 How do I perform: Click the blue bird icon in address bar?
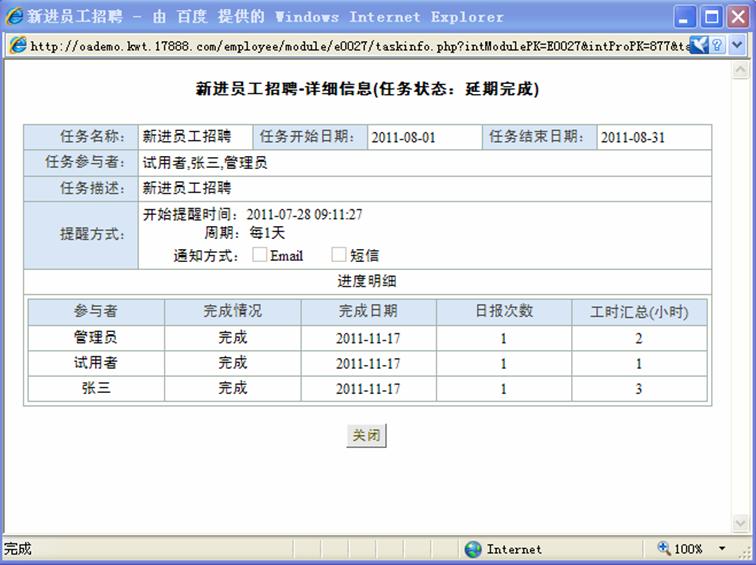coord(699,46)
